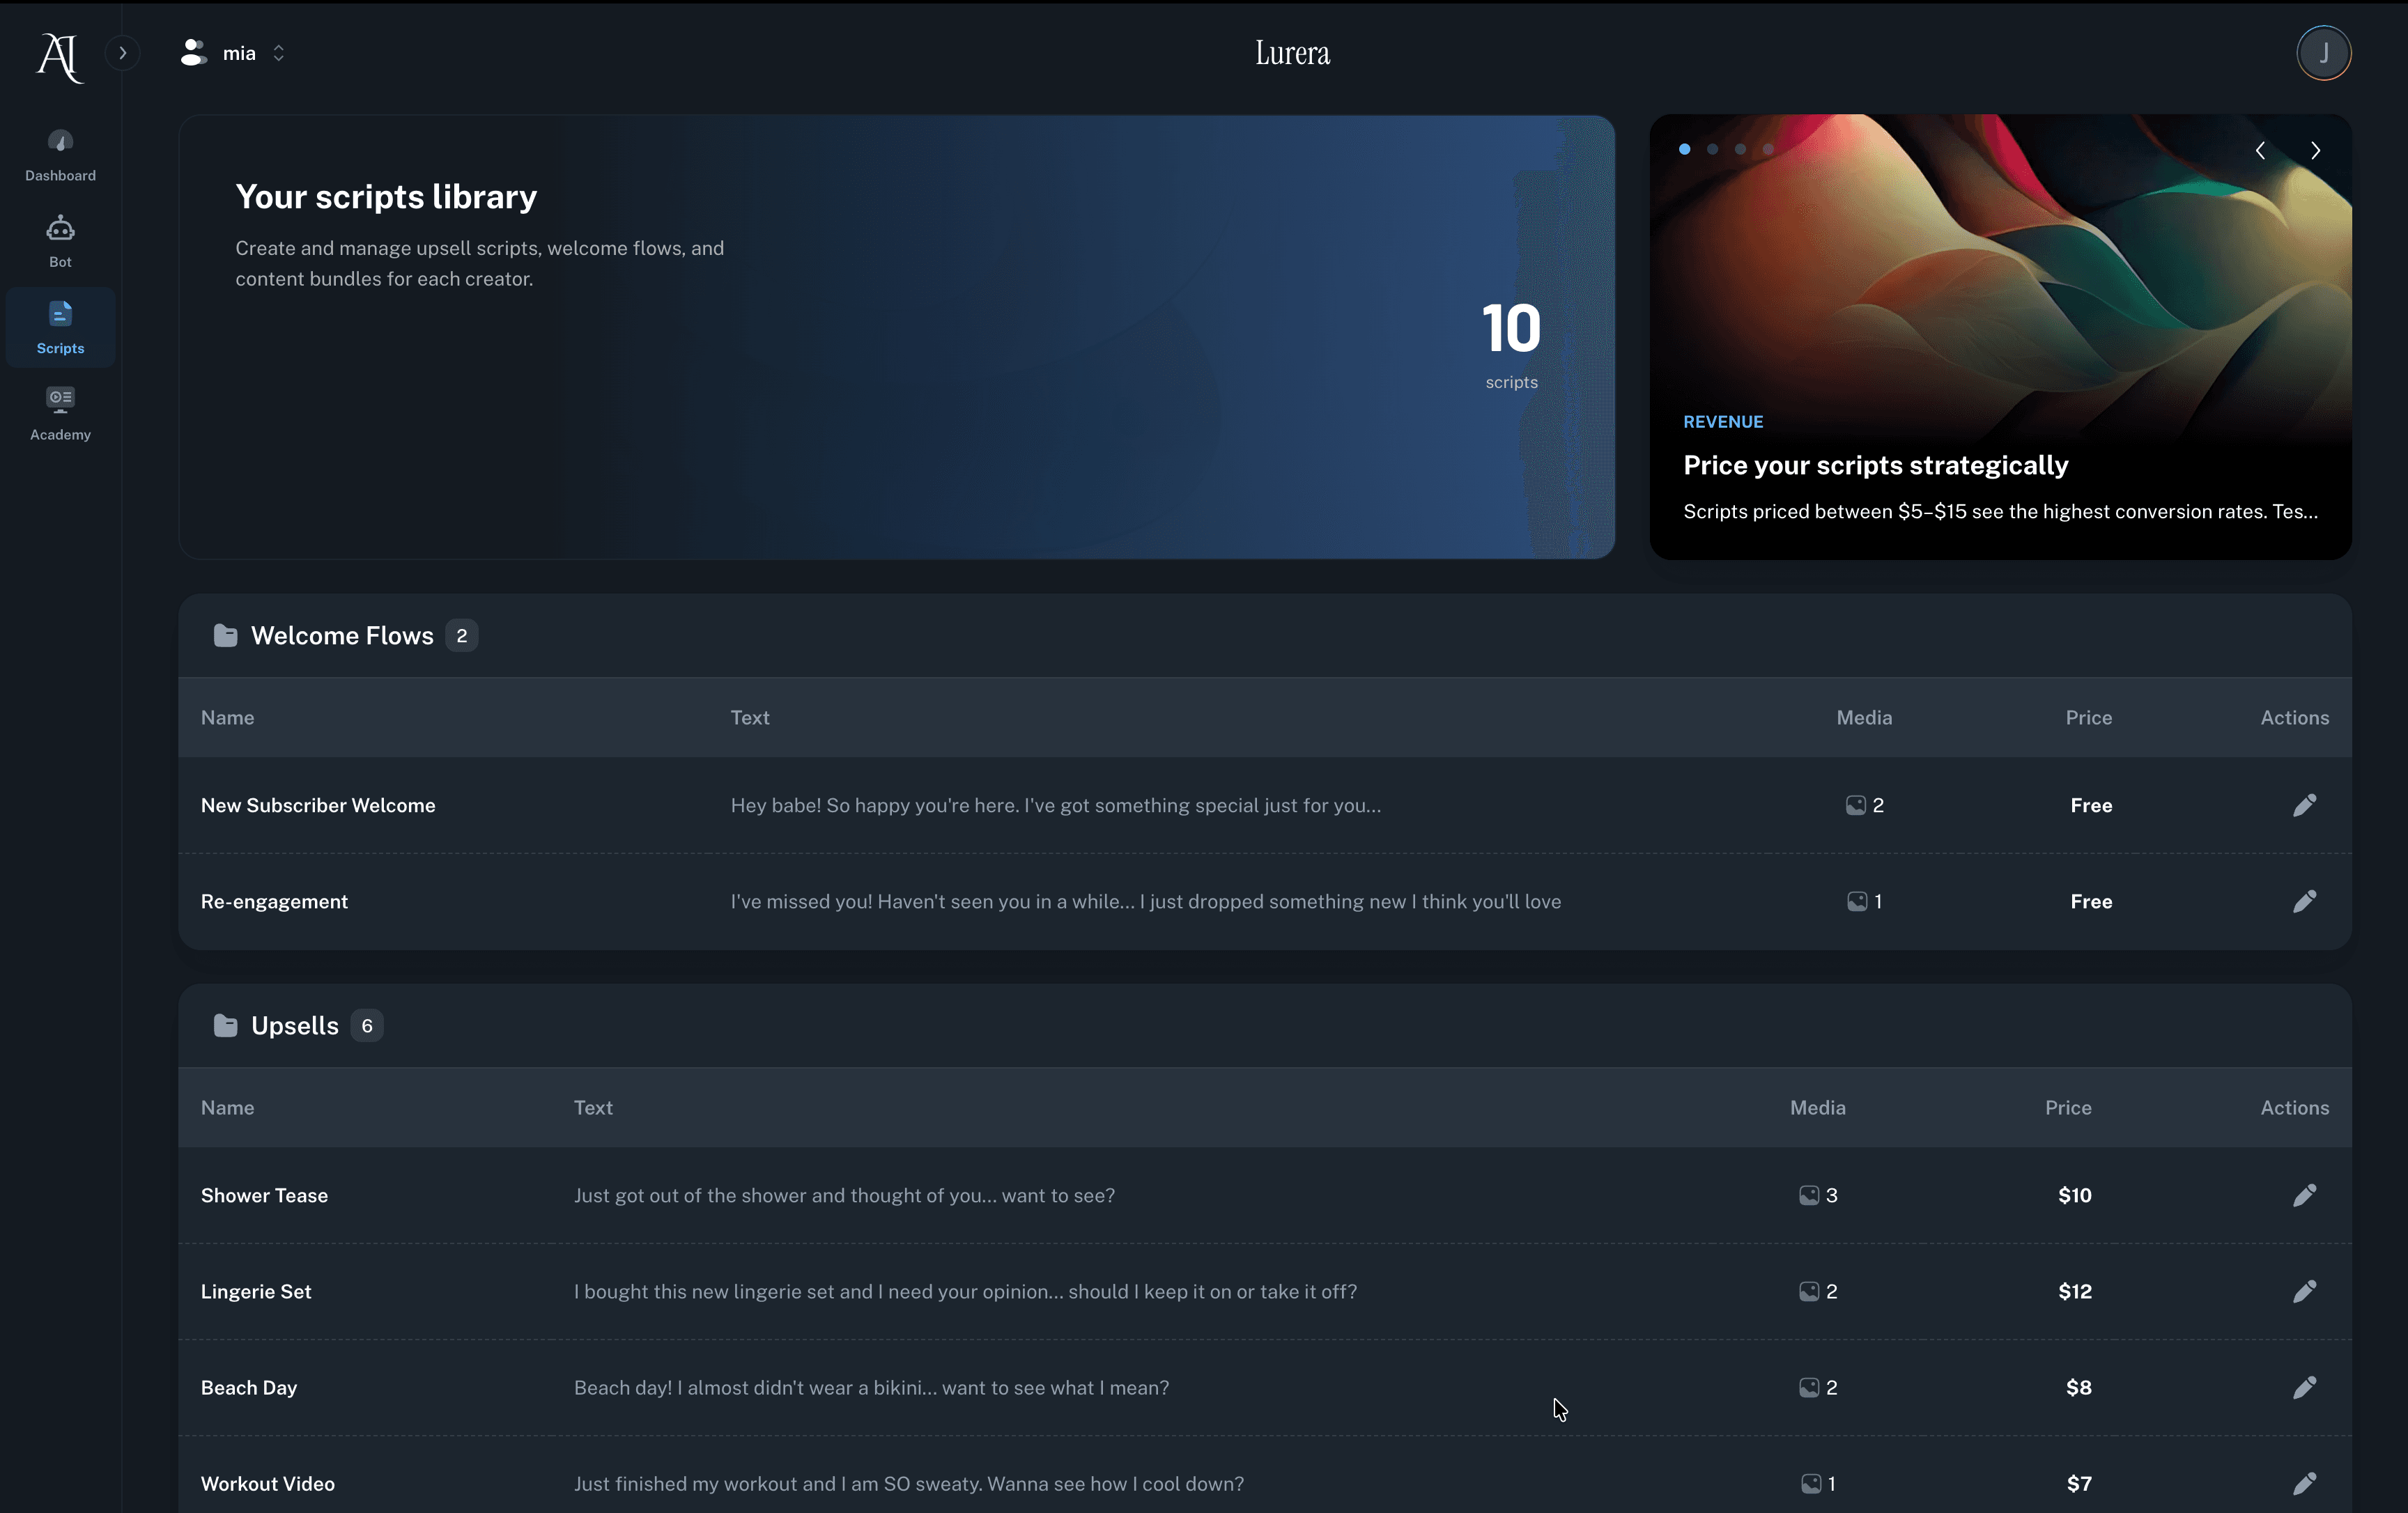The height and width of the screenshot is (1513, 2408).
Task: Edit the Workout Video upsell
Action: point(2304,1484)
